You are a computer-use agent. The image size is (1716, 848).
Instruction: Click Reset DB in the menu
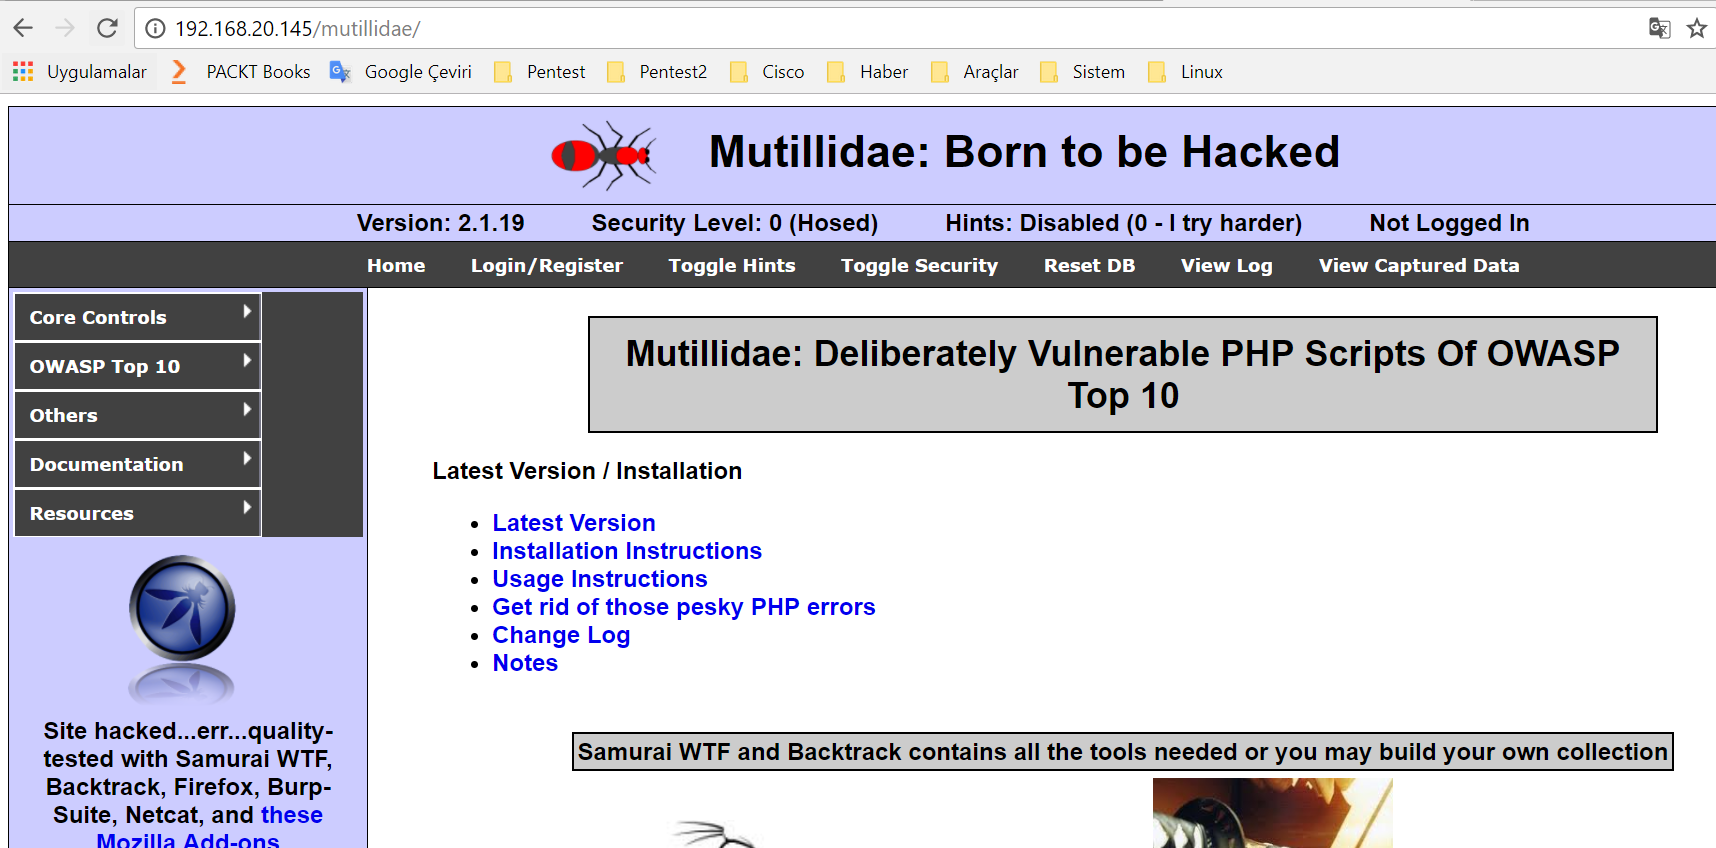[x=1089, y=266]
